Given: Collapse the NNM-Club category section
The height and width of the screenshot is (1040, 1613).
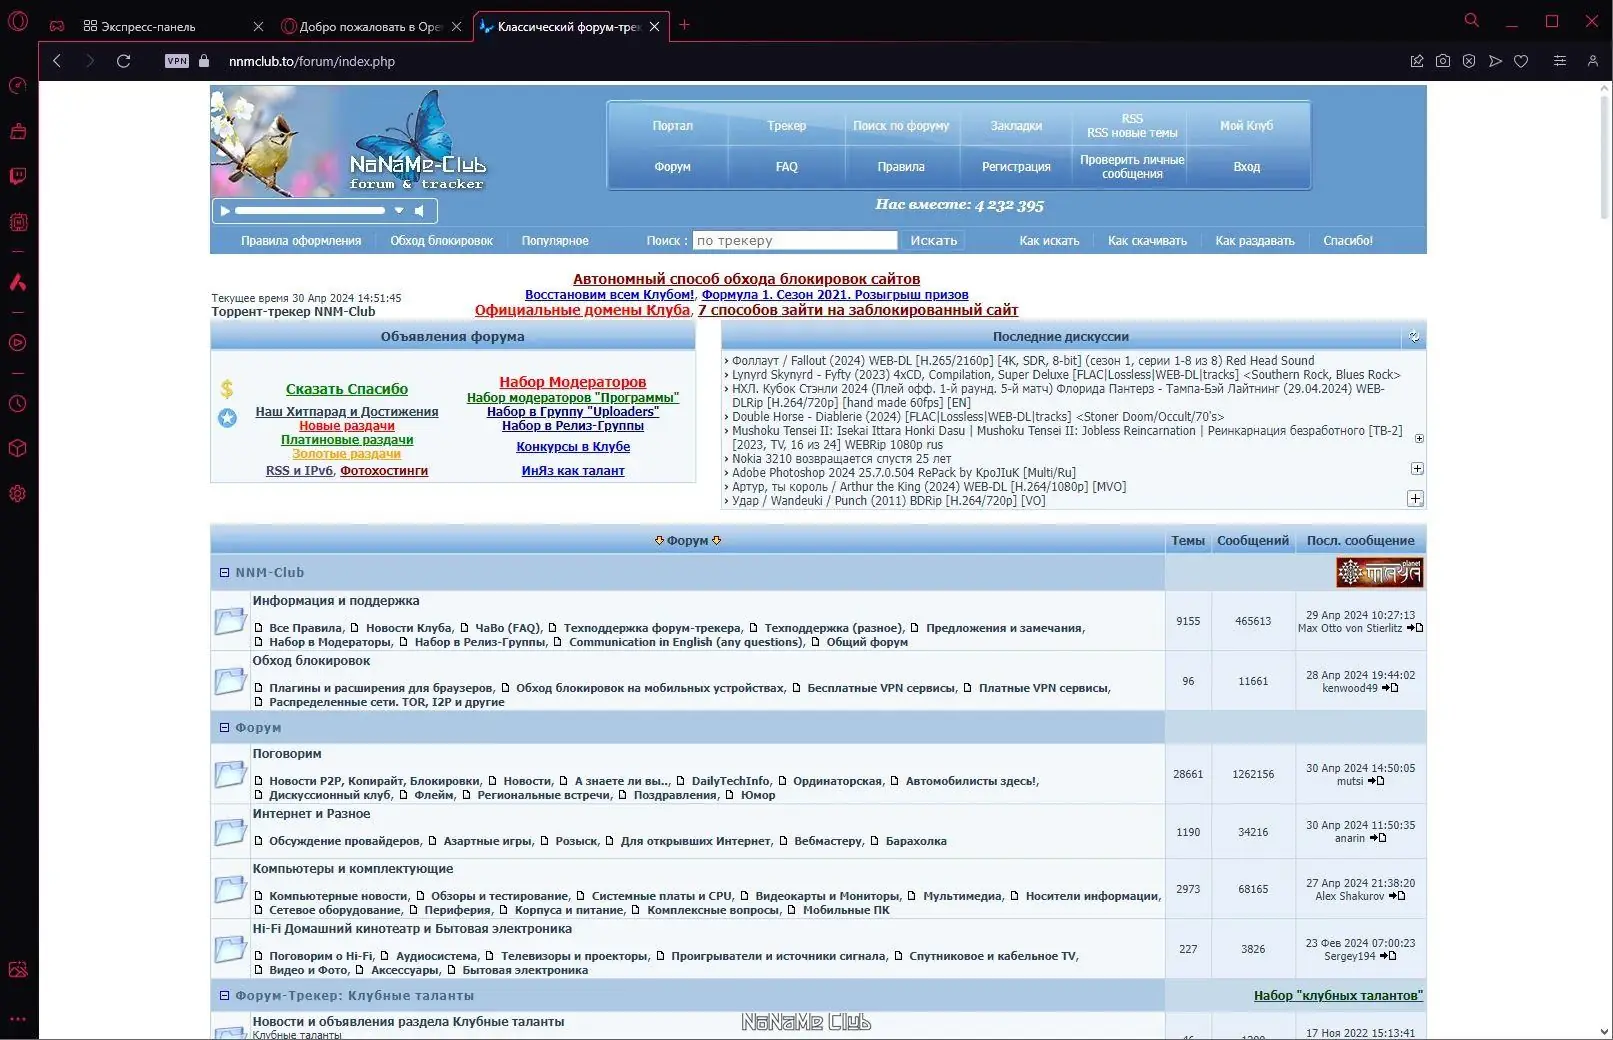Looking at the screenshot, I should point(225,573).
